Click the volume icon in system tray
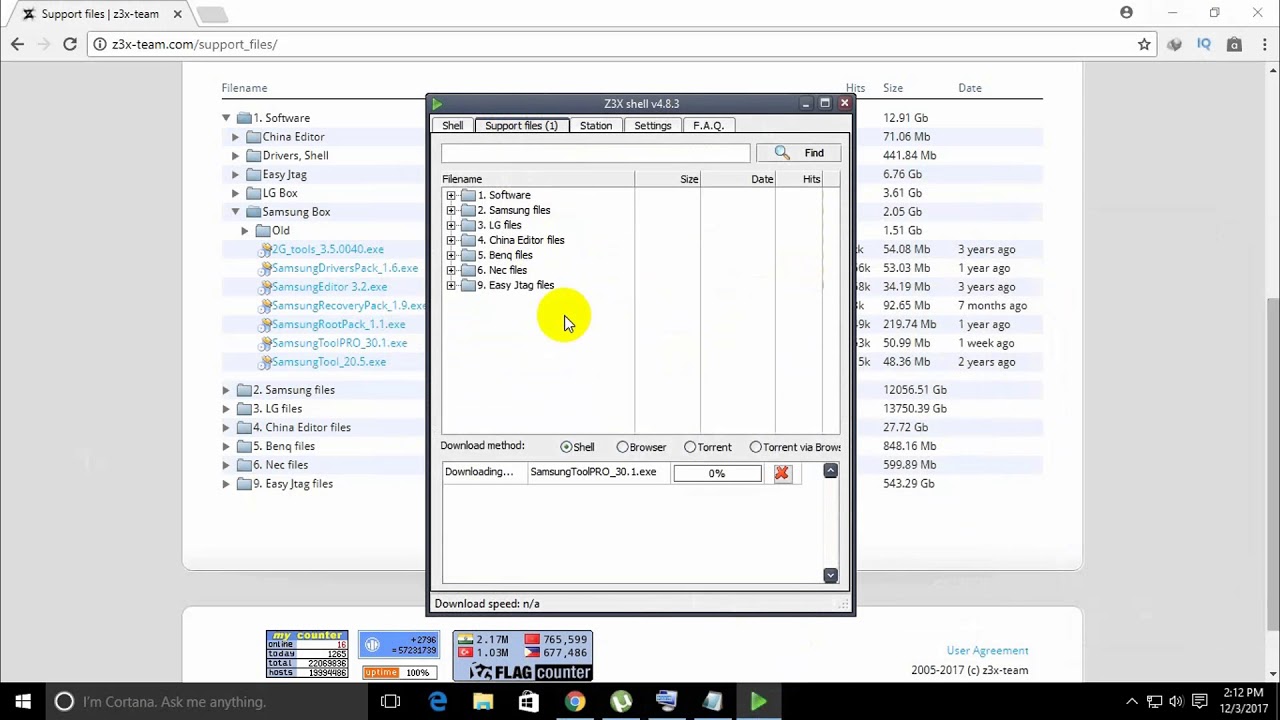Image resolution: width=1280 pixels, height=720 pixels. (x=1177, y=702)
